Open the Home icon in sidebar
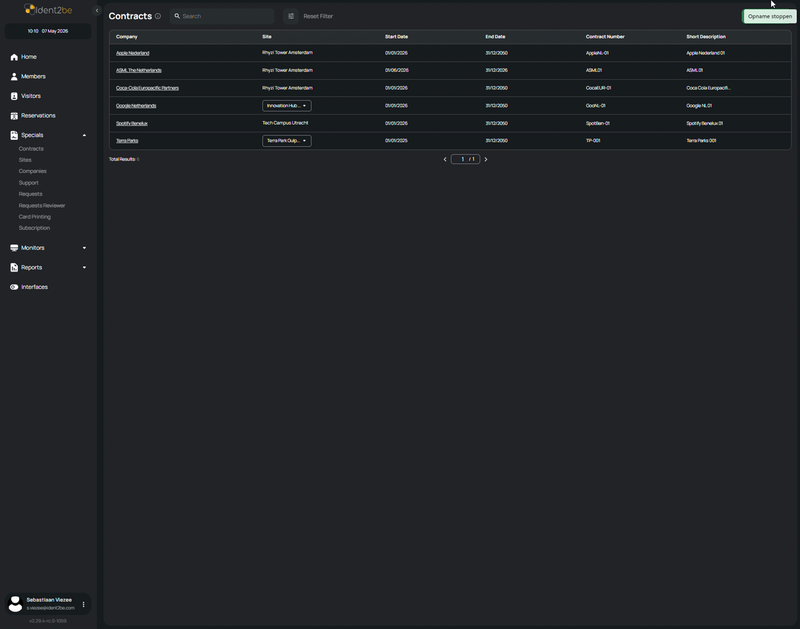Viewport: 800px width, 629px height. 14,57
